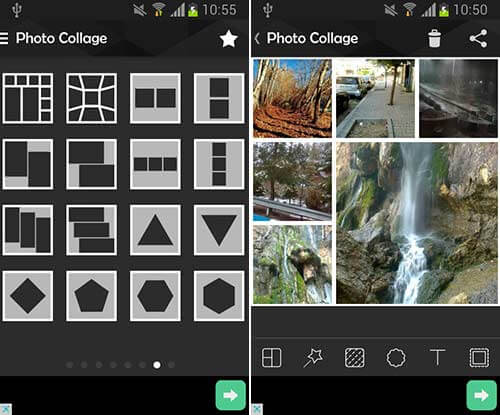This screenshot has height=415, width=500.
Task: Go back using the left chevron
Action: tap(257, 38)
